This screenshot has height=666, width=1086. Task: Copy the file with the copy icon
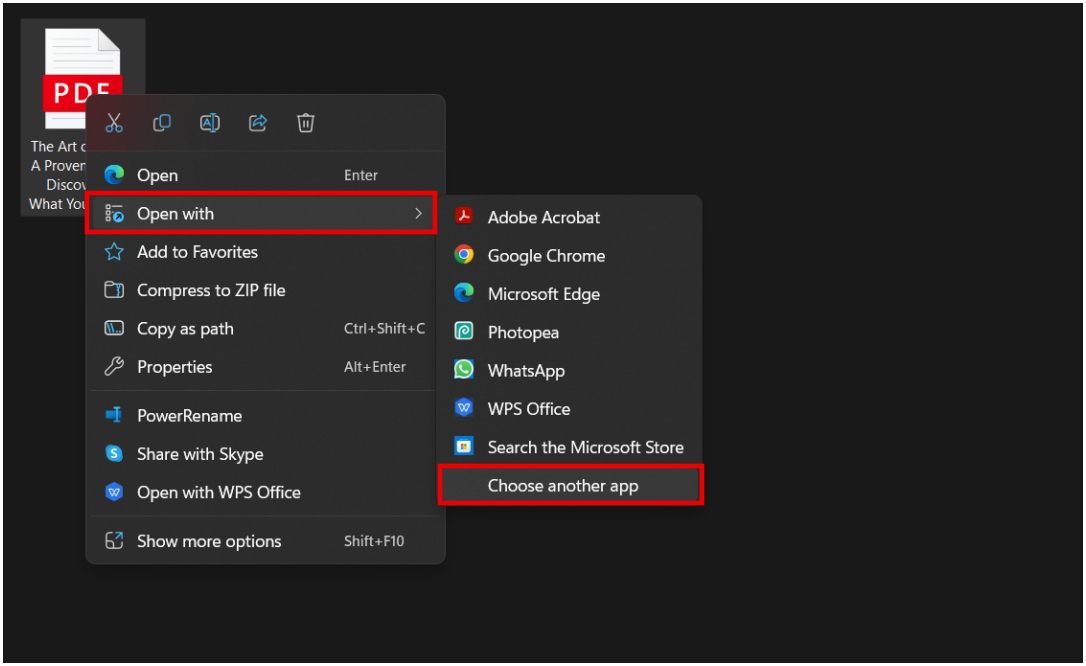pyautogui.click(x=161, y=123)
